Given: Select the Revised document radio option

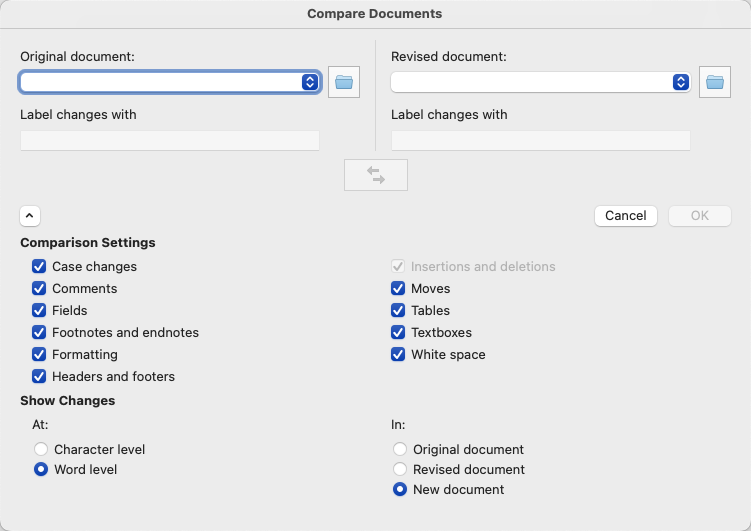Looking at the screenshot, I should pos(400,470).
